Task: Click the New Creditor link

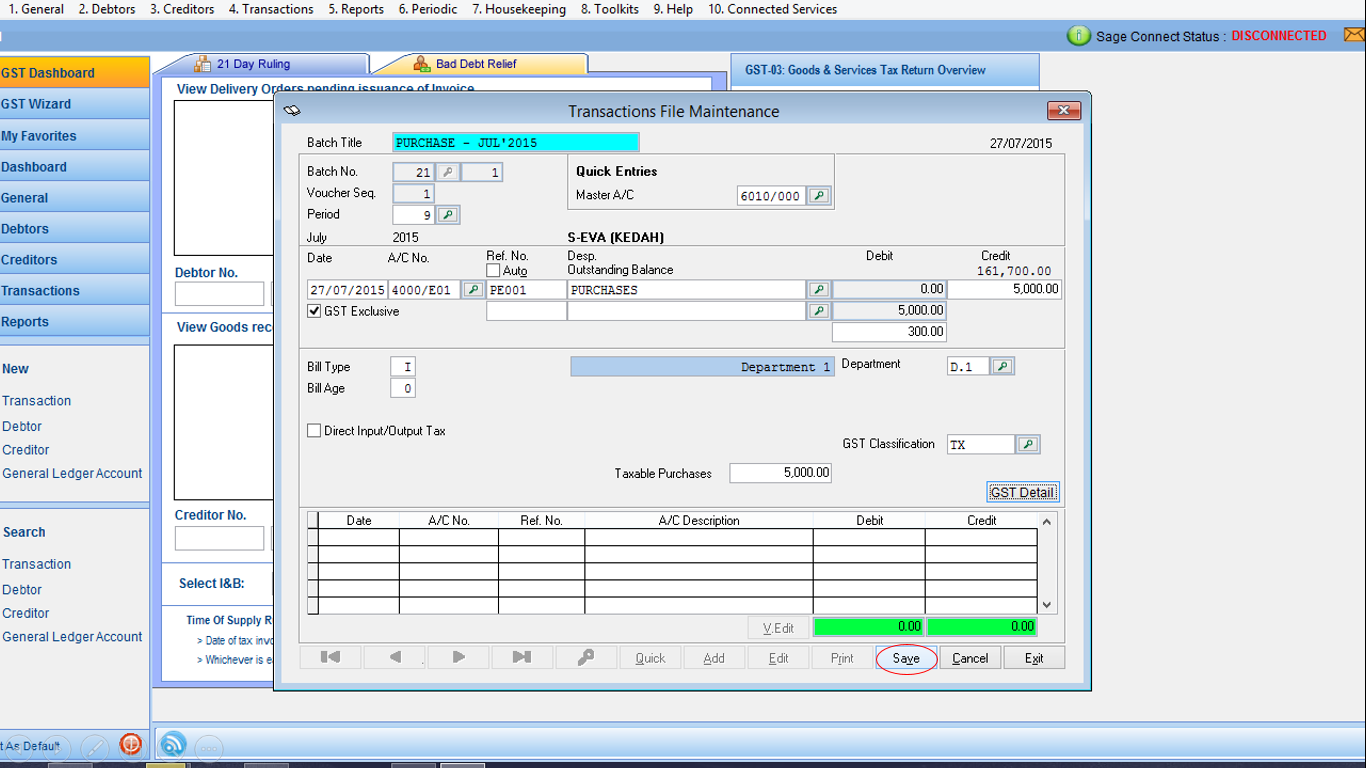Action: (x=26, y=450)
